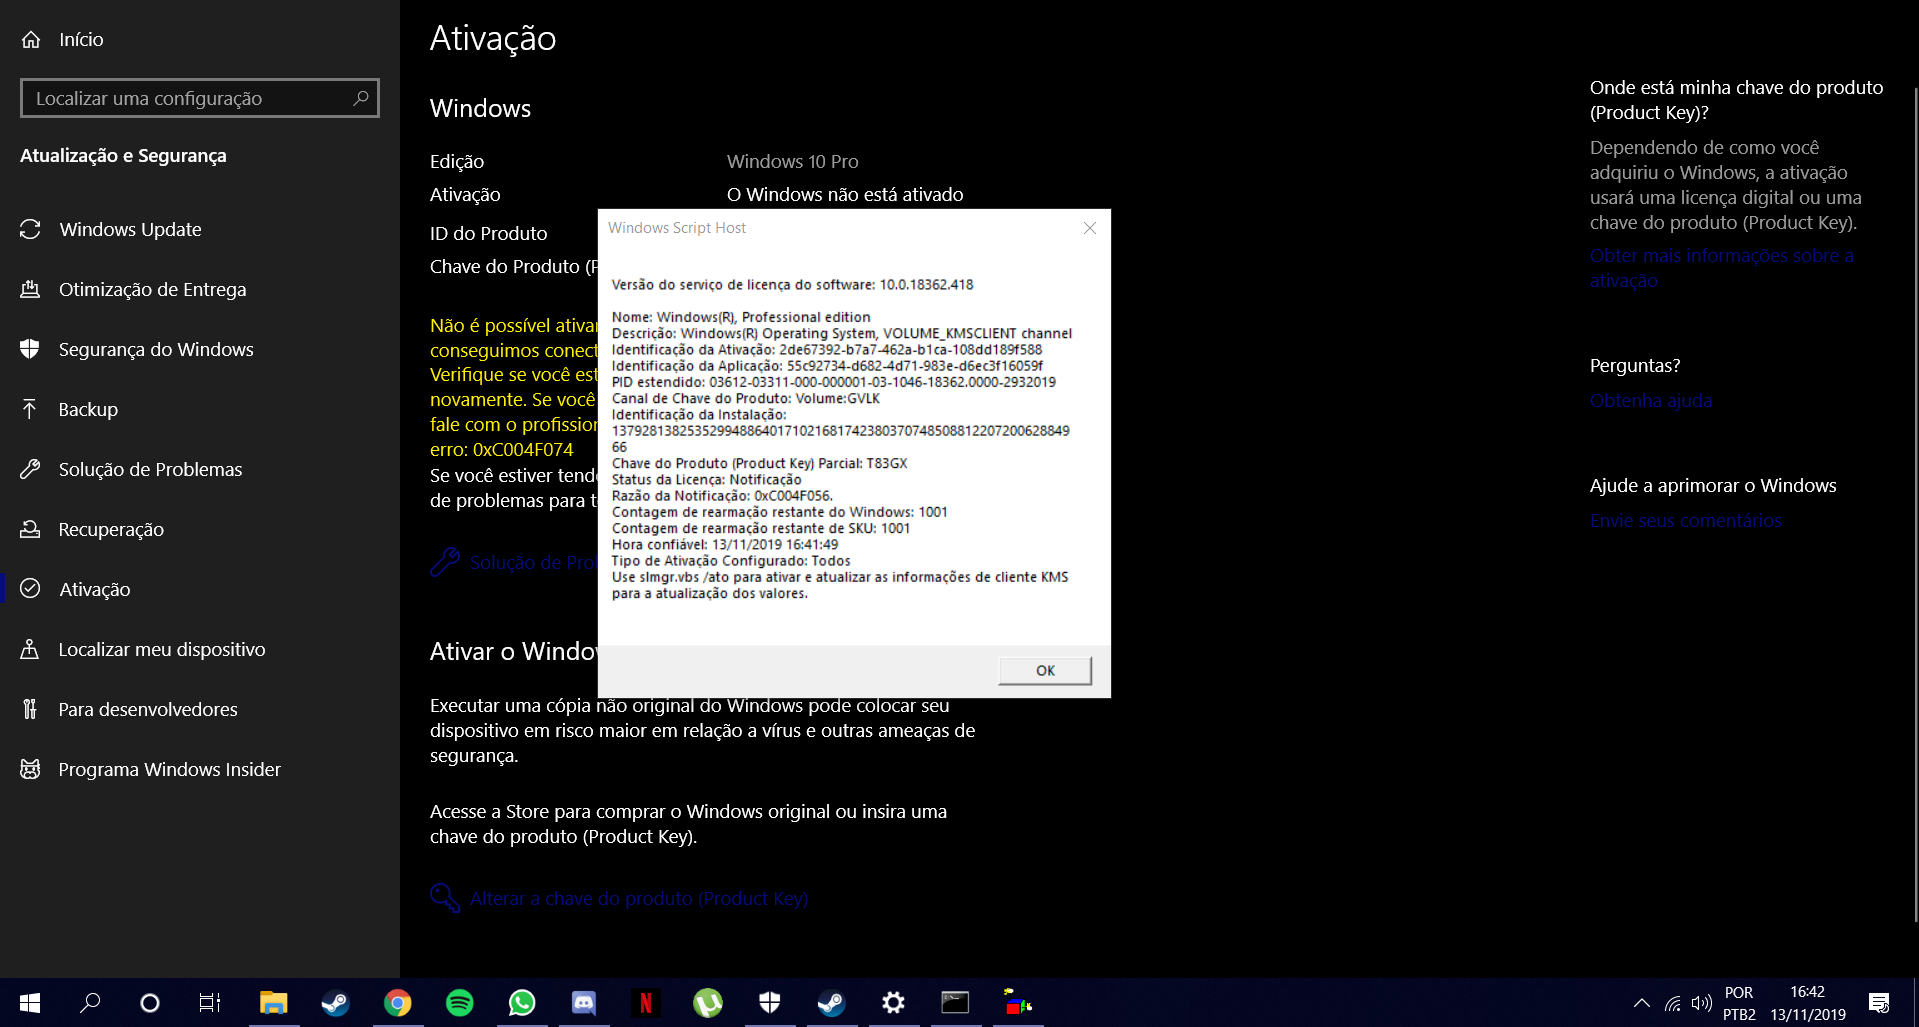Viewport: 1919px width, 1027px height.
Task: Click Envie seus comentários link
Action: click(1686, 521)
